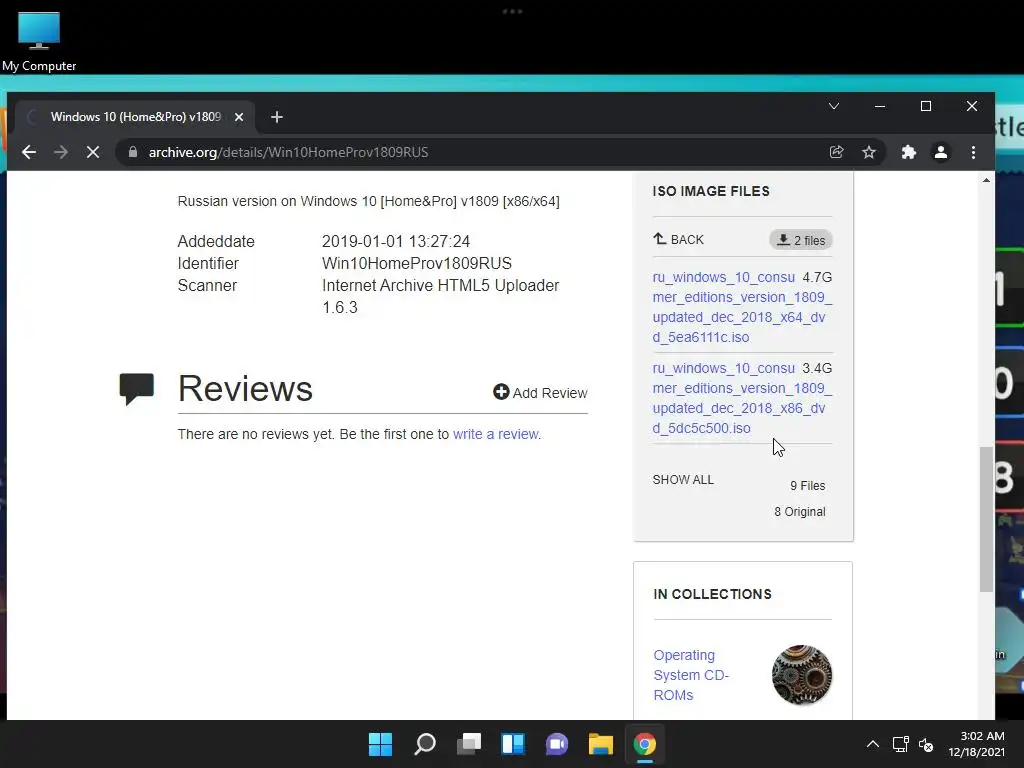Screen dimensions: 1024x768
Task: Click the Reviews heading
Action: [x=245, y=389]
